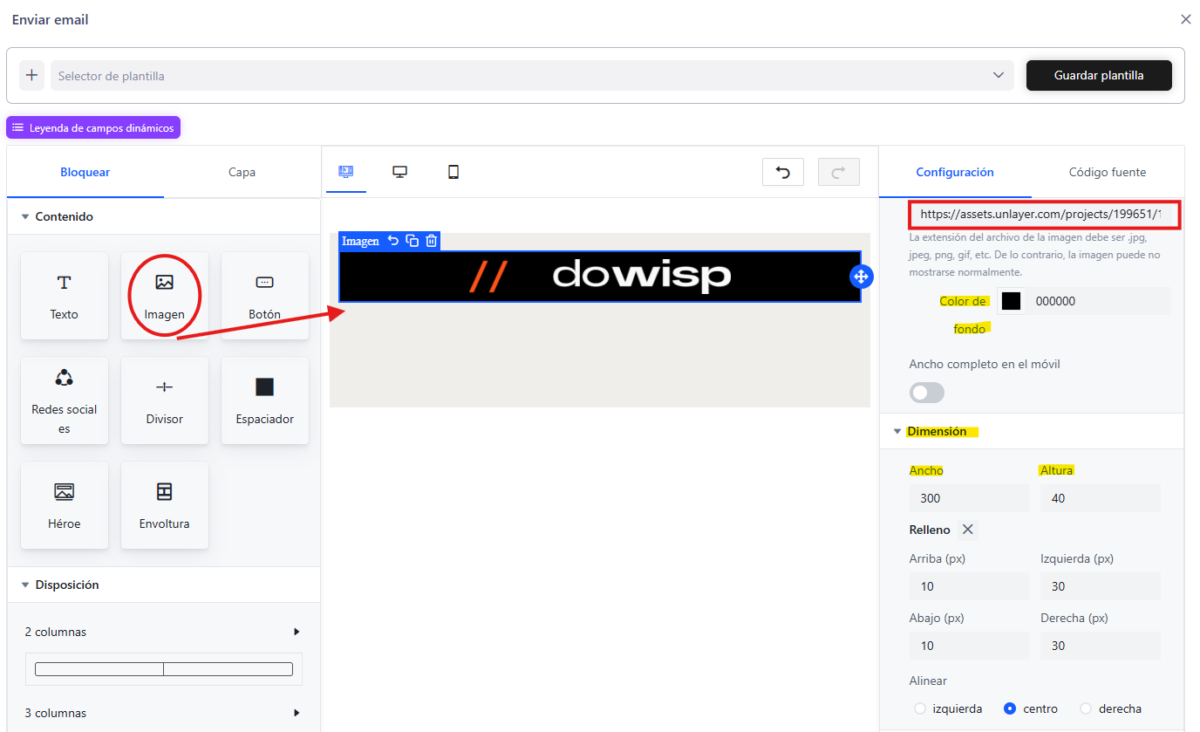Click the Izquierda padding field
The height and width of the screenshot is (732, 1200).
pos(1100,586)
